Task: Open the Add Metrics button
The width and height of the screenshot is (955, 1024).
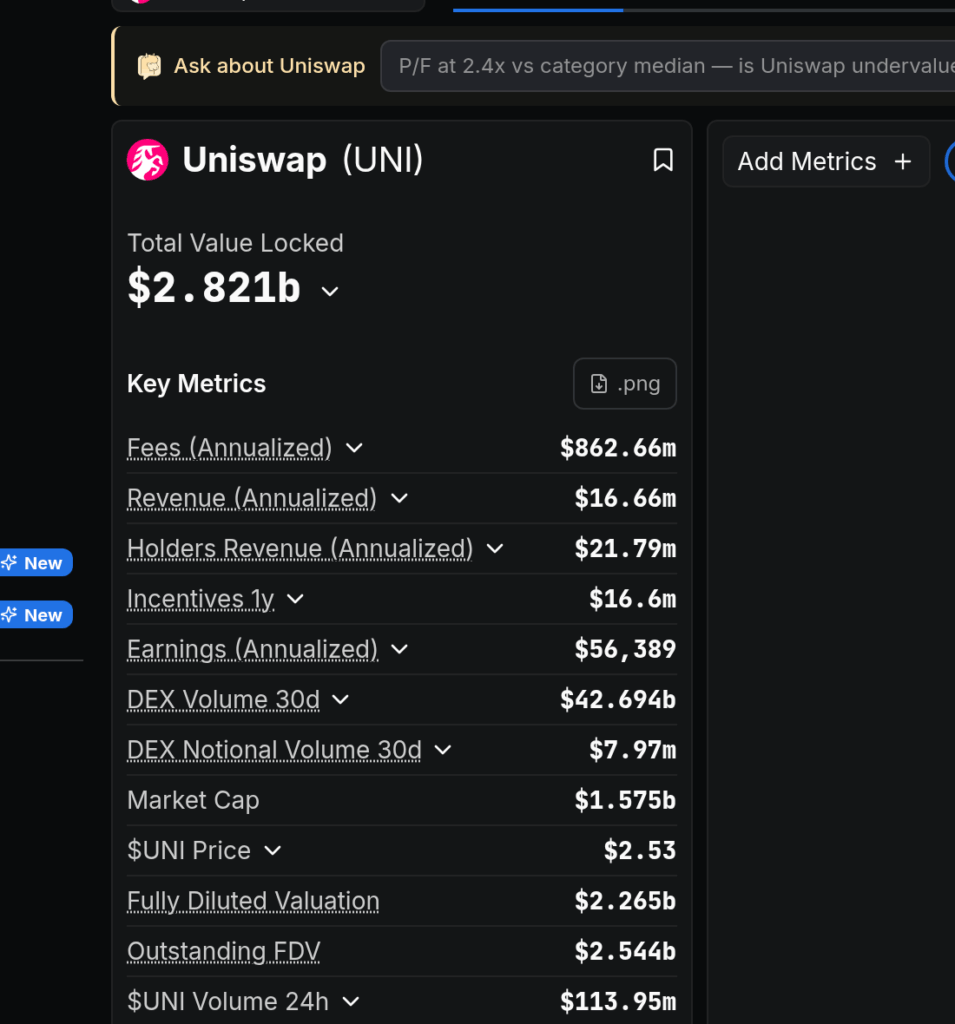Action: pyautogui.click(x=826, y=161)
